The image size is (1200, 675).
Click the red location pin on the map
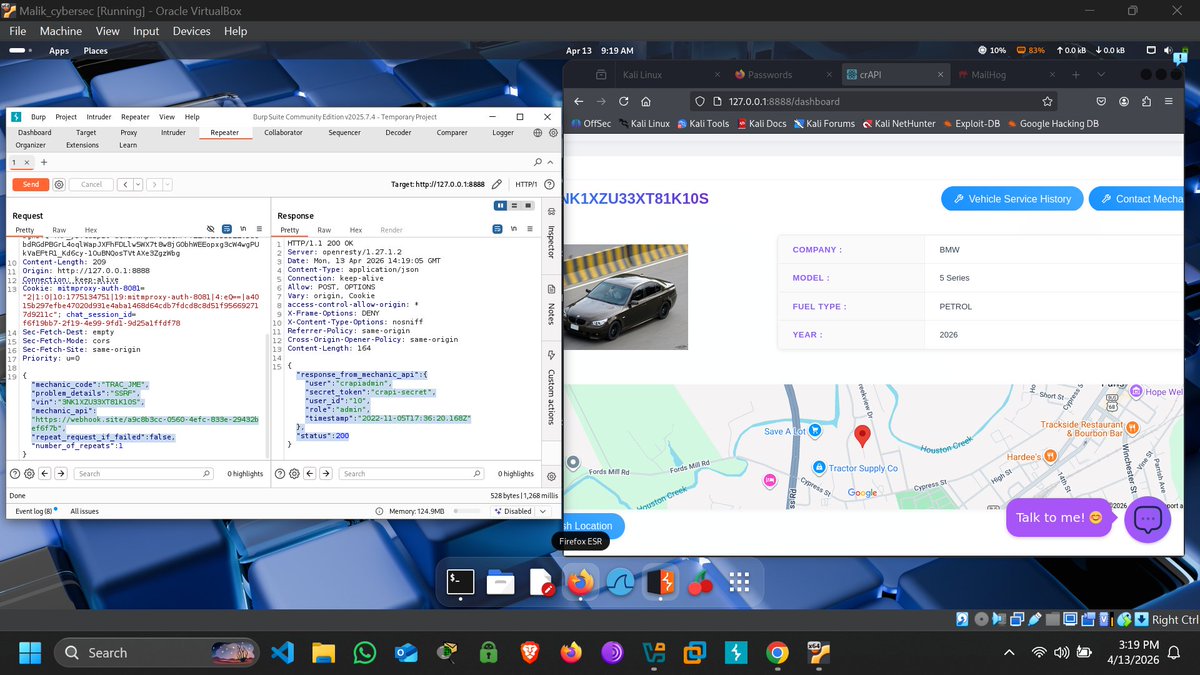[863, 436]
